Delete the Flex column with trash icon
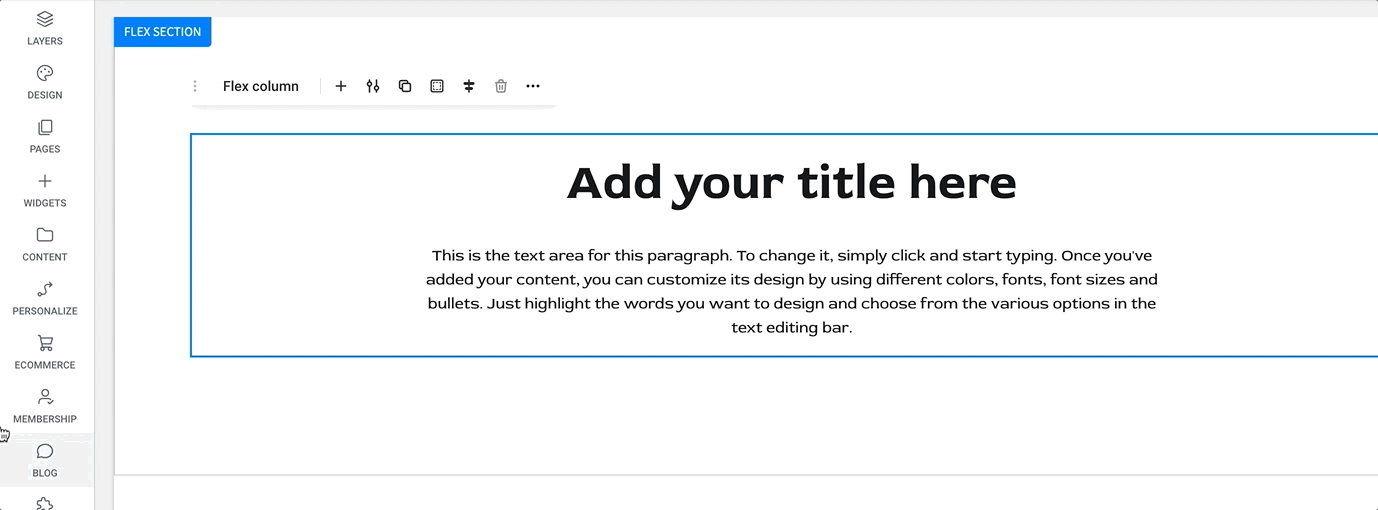Image resolution: width=1378 pixels, height=510 pixels. click(x=501, y=86)
